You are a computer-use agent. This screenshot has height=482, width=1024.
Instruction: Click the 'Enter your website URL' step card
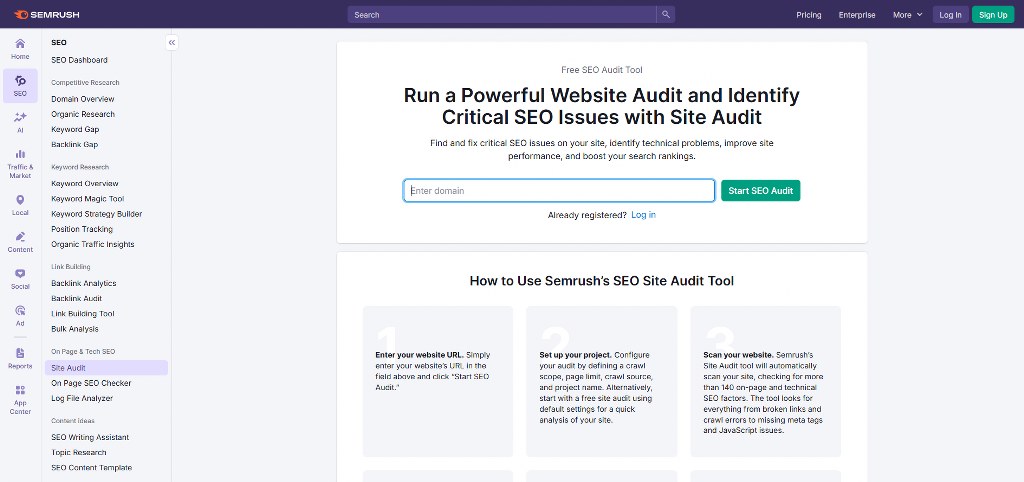pos(438,381)
